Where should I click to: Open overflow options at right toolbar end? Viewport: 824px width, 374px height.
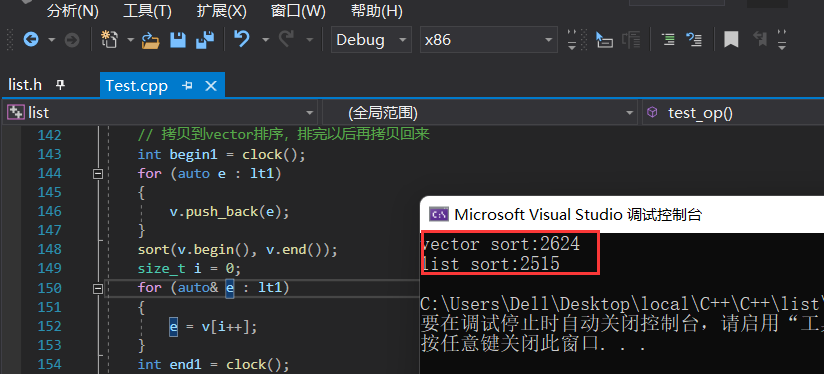click(x=782, y=40)
